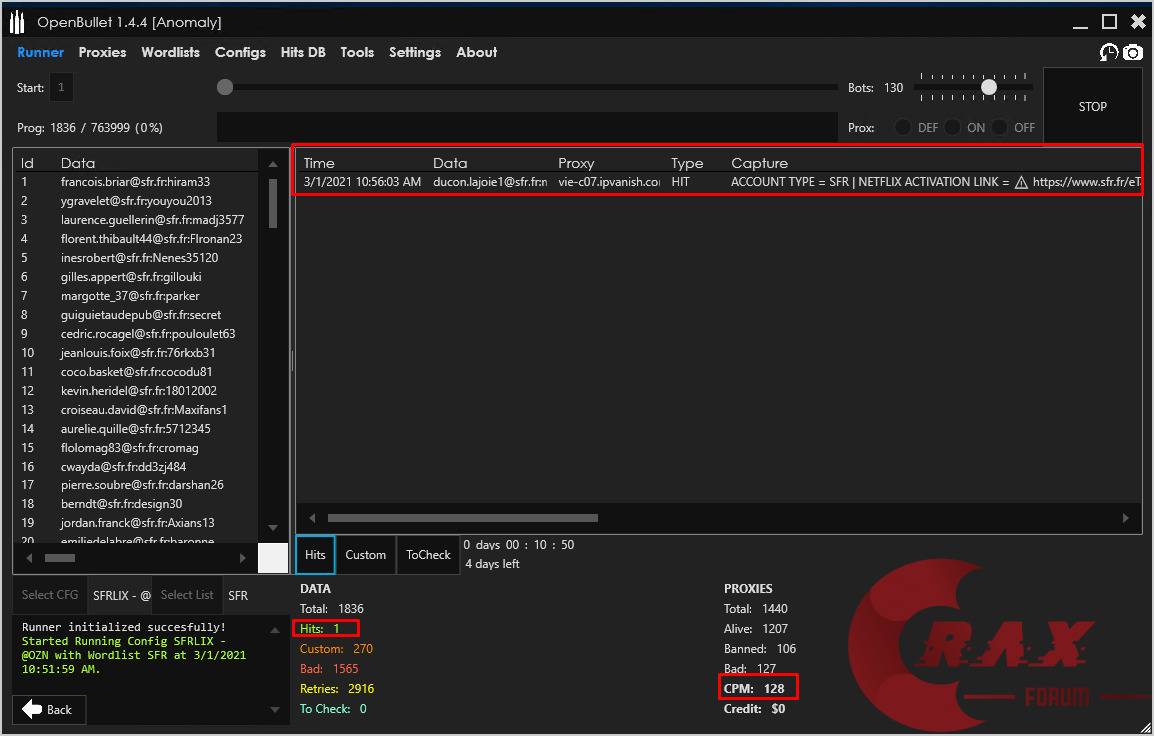Sort results by the Type column header

pos(687,163)
